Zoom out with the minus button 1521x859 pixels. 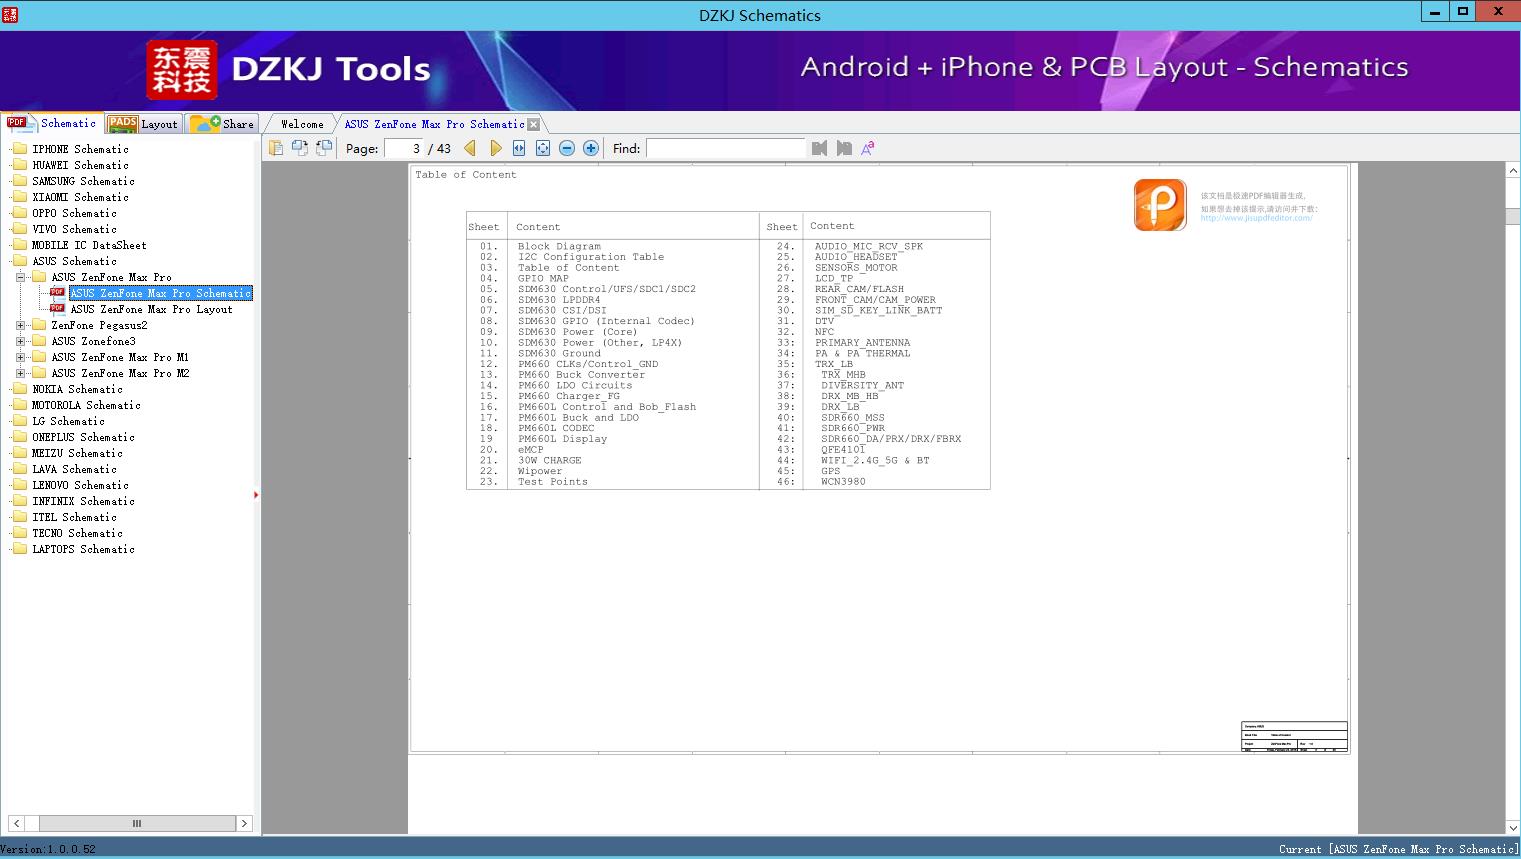[567, 148]
